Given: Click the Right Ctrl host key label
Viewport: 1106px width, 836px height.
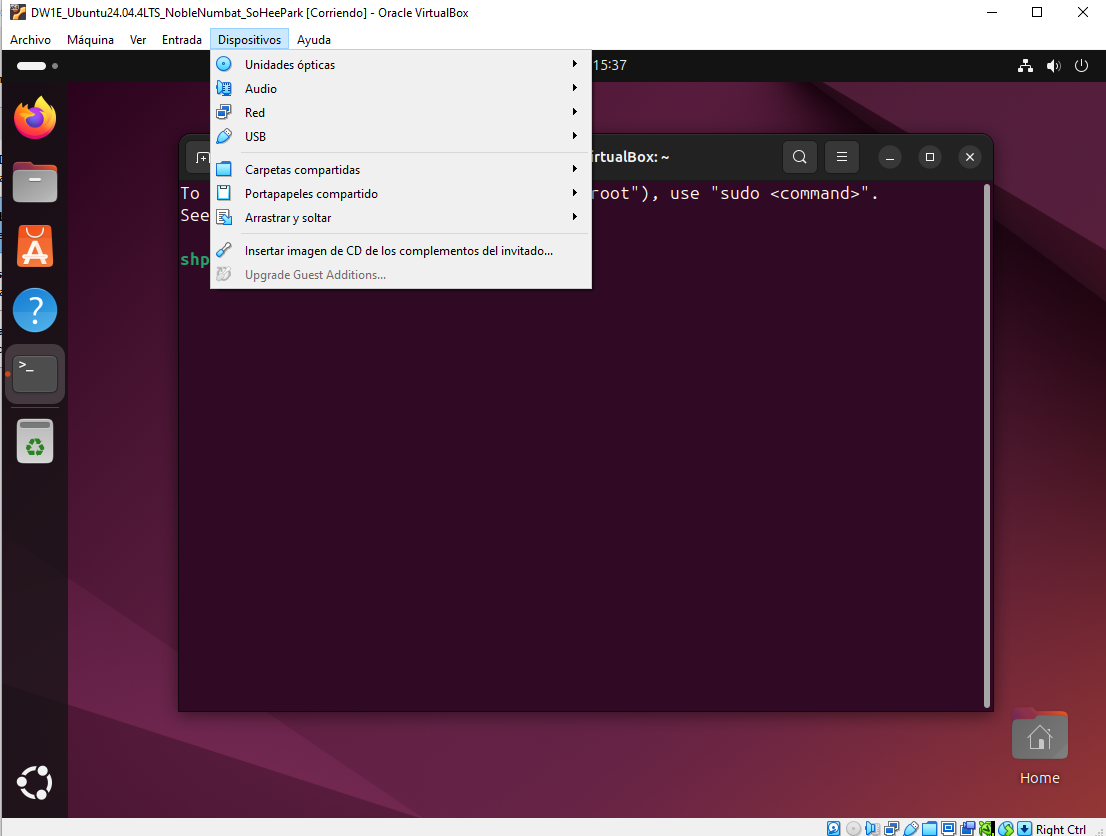Looking at the screenshot, I should click(1060, 829).
